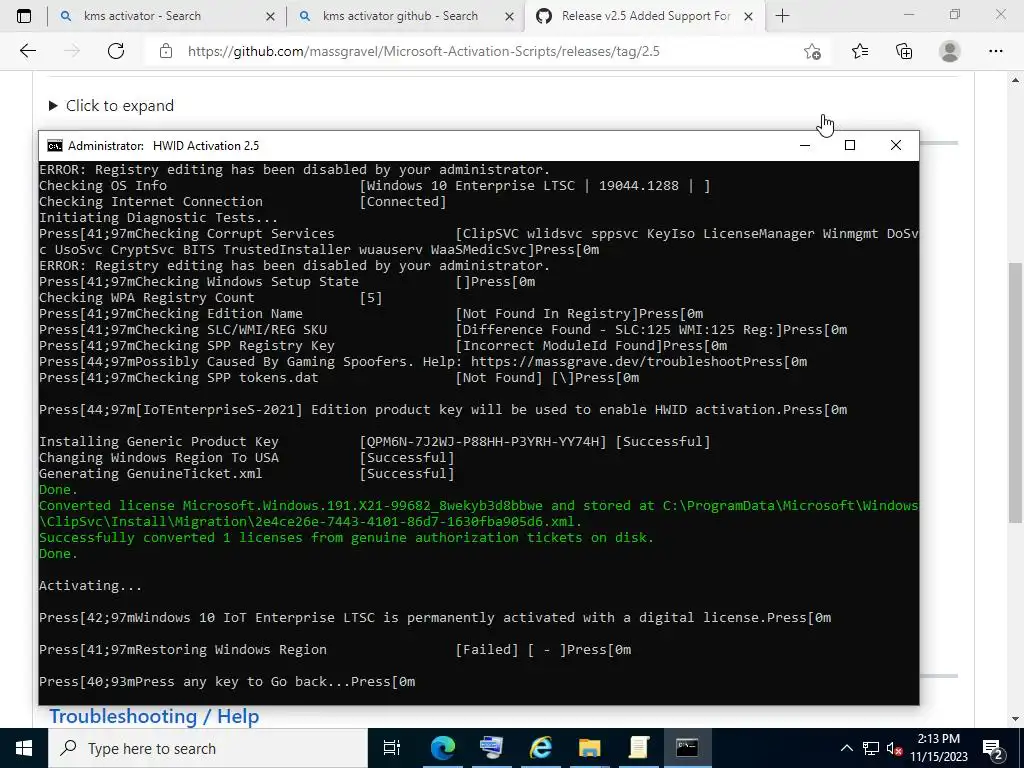Image resolution: width=1024 pixels, height=768 pixels.
Task: Open the Favorites list
Action: point(860,51)
